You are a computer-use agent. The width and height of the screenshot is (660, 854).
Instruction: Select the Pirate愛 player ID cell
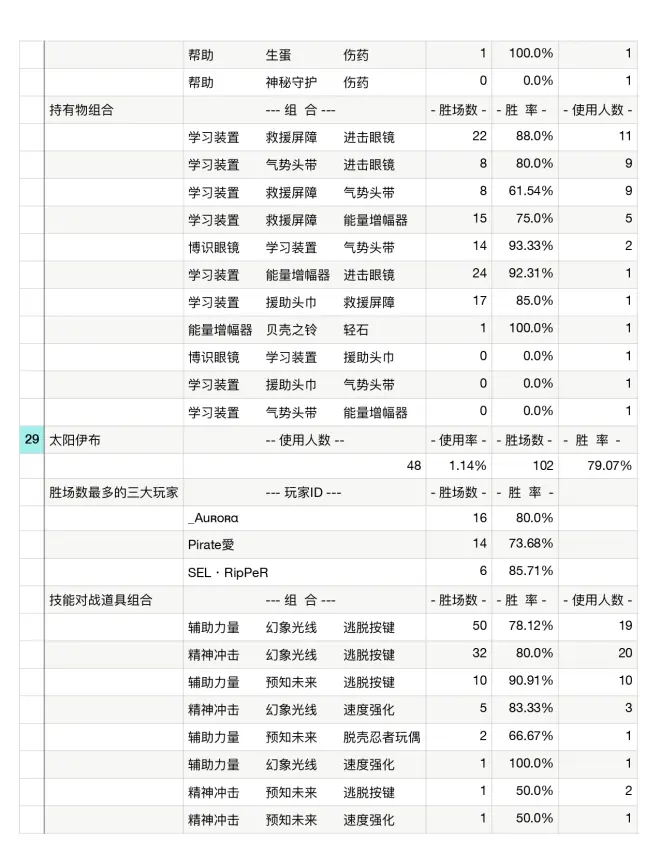tap(304, 545)
